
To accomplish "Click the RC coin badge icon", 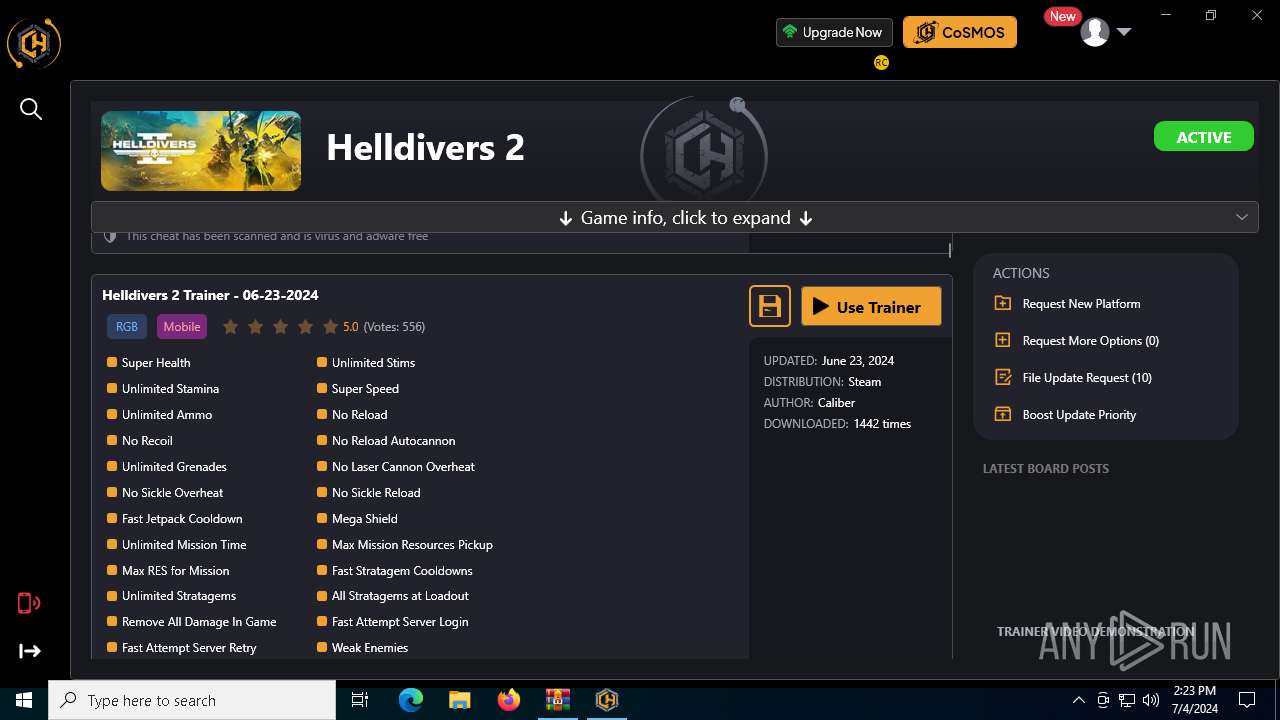I will [881, 62].
